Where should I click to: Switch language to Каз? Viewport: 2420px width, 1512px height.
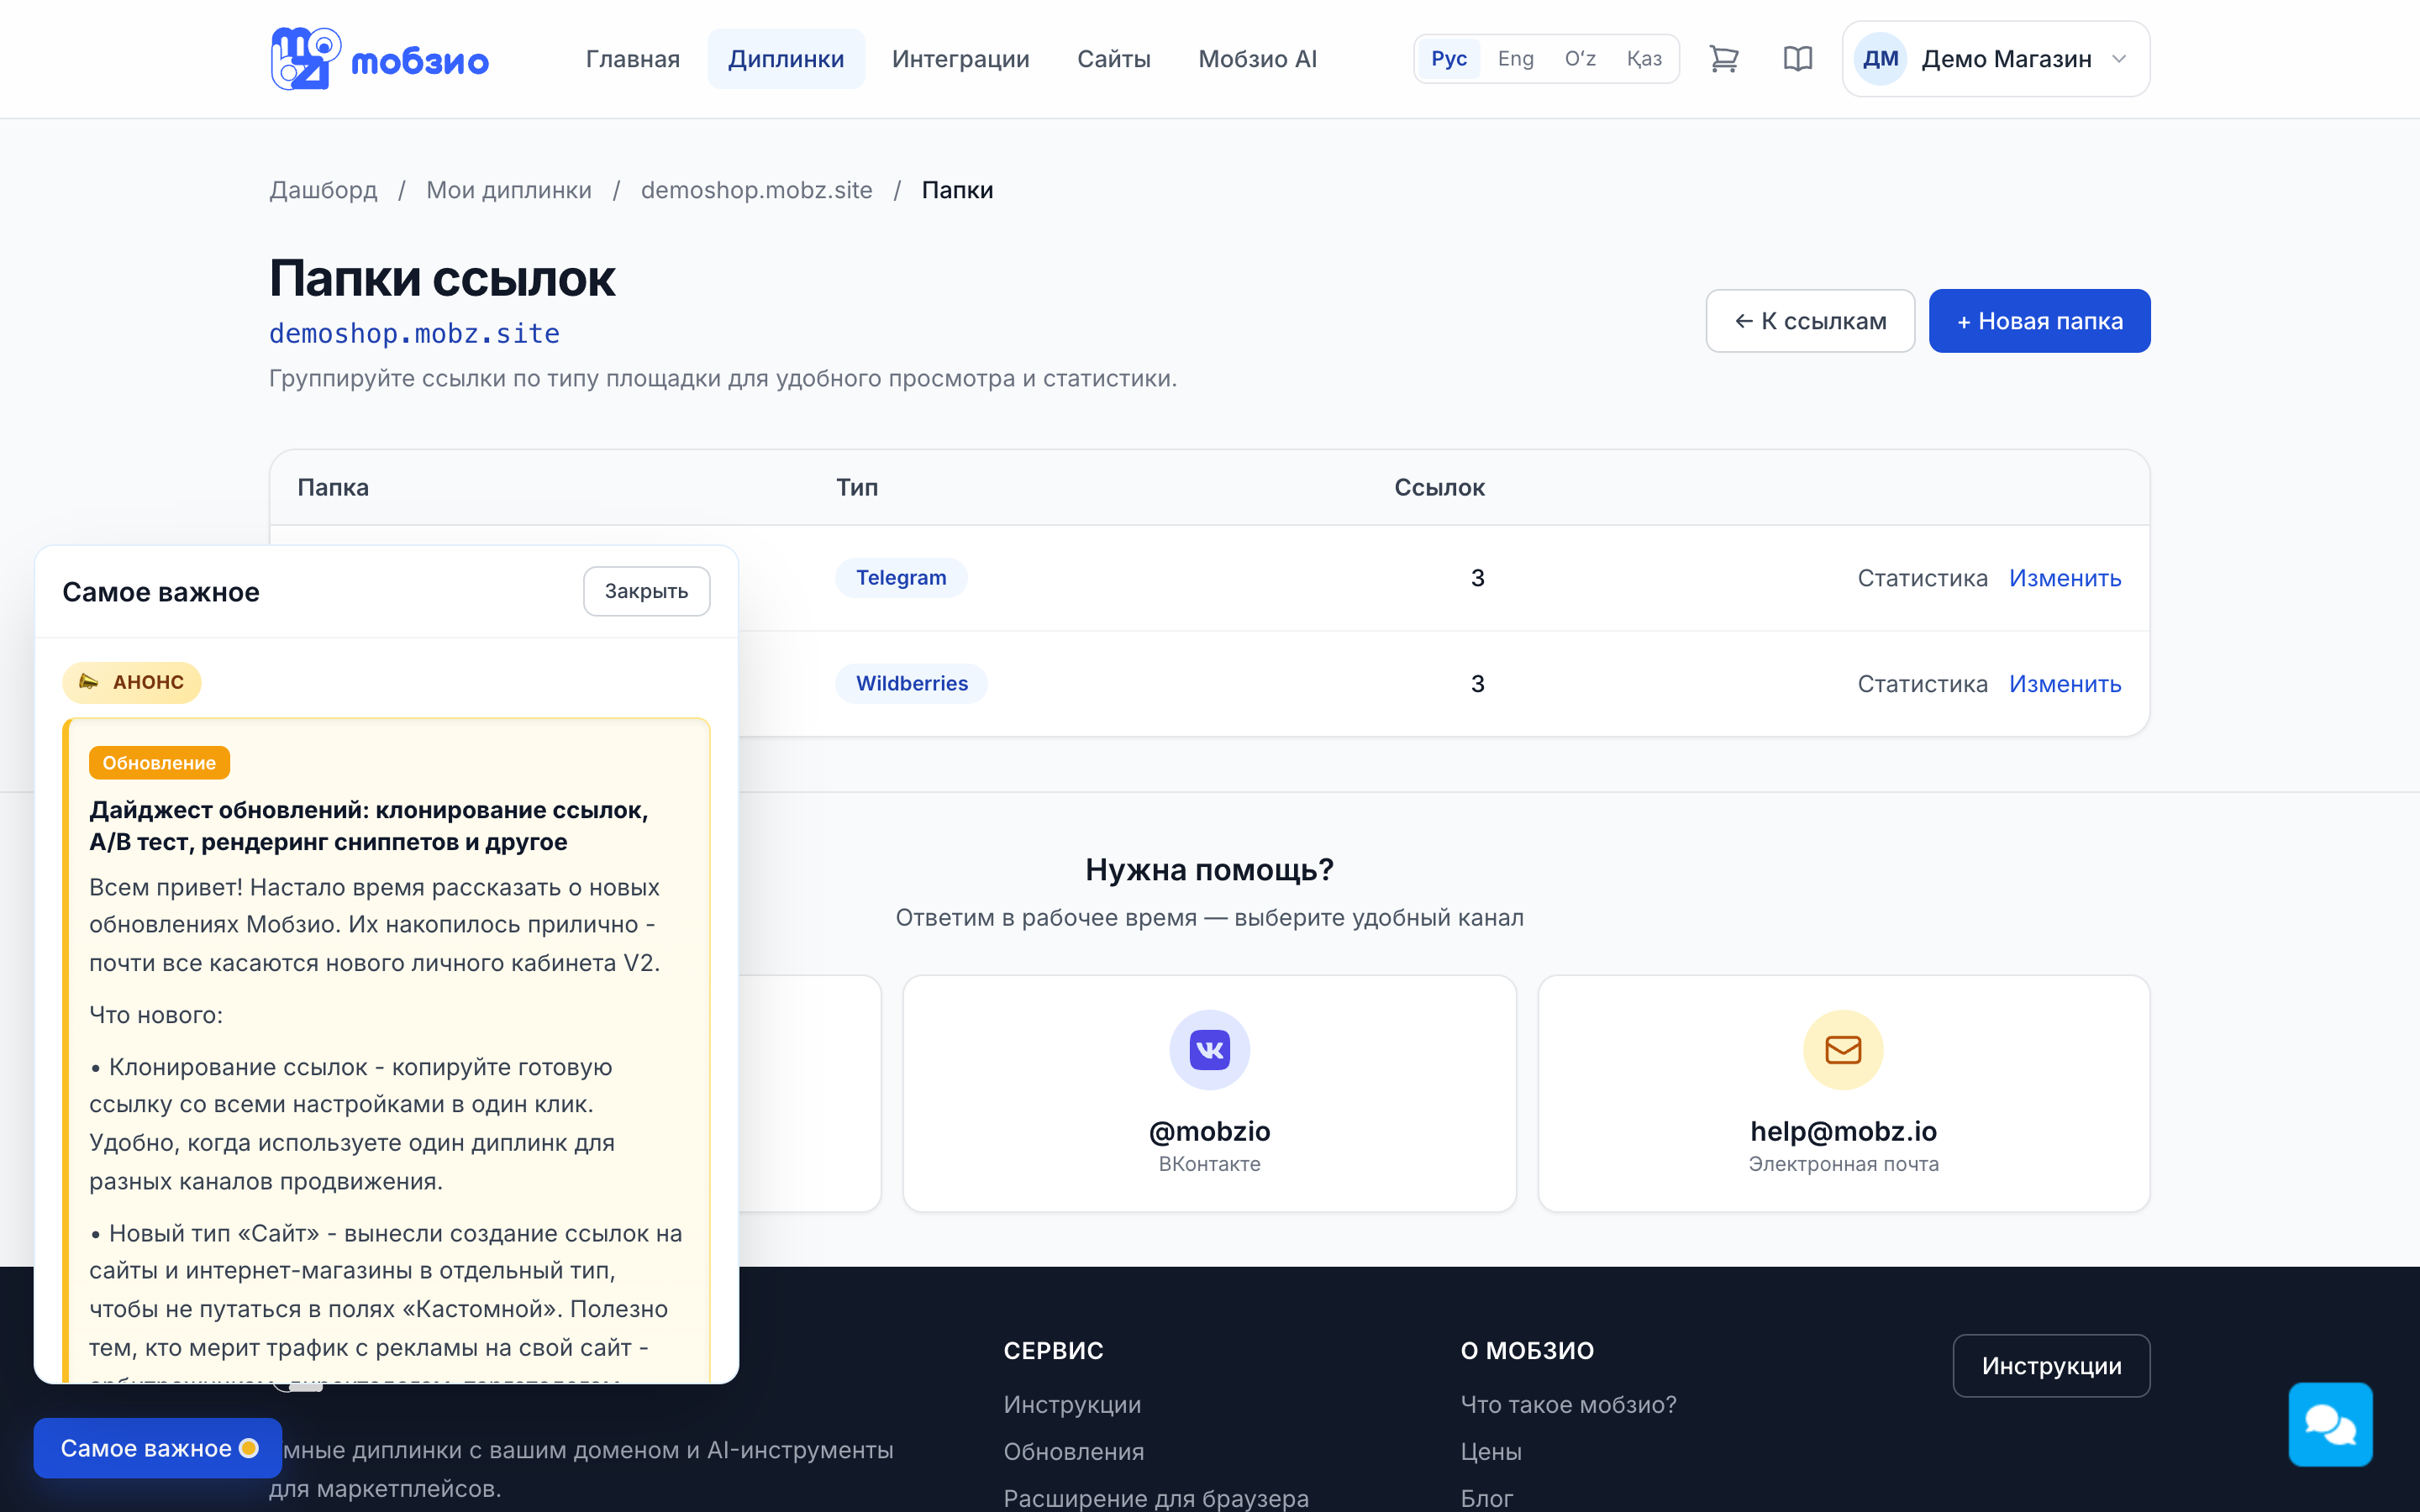[x=1644, y=59]
